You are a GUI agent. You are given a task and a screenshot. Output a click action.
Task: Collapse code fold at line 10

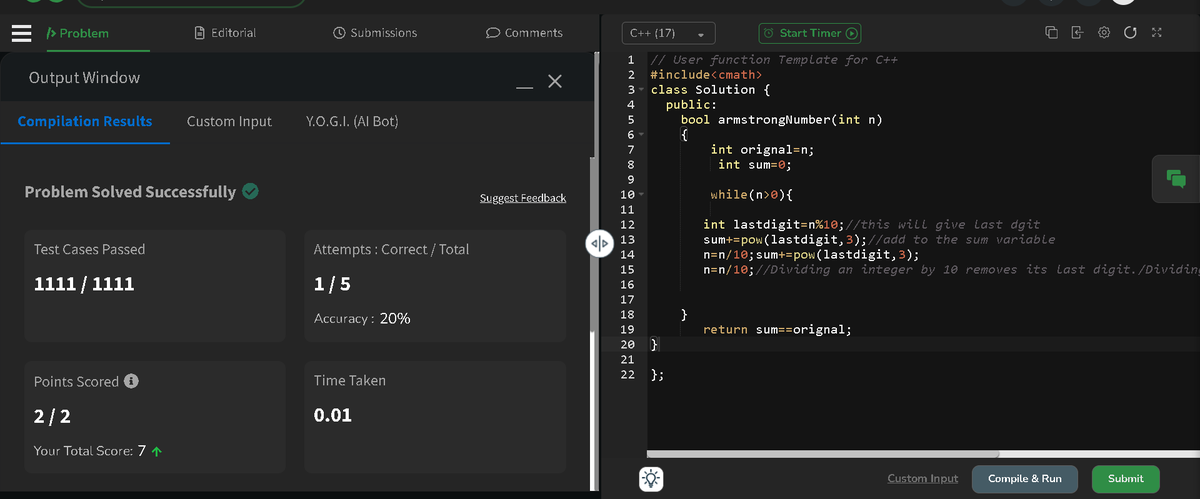pyautogui.click(x=641, y=195)
